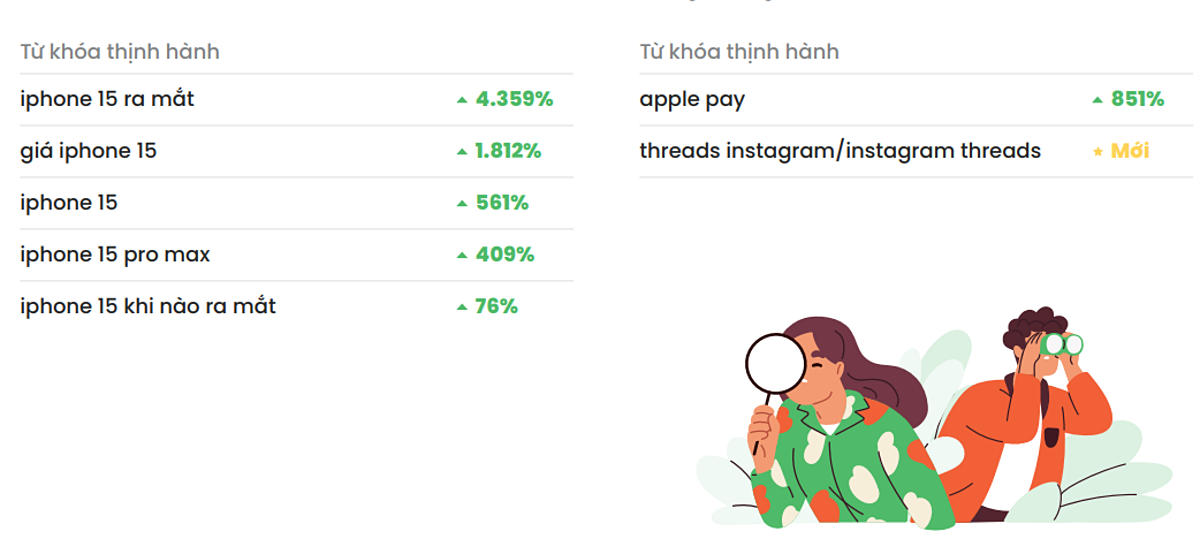Open the "threads instagram/instagram threads" keyword
1200x539 pixels.
(x=840, y=151)
